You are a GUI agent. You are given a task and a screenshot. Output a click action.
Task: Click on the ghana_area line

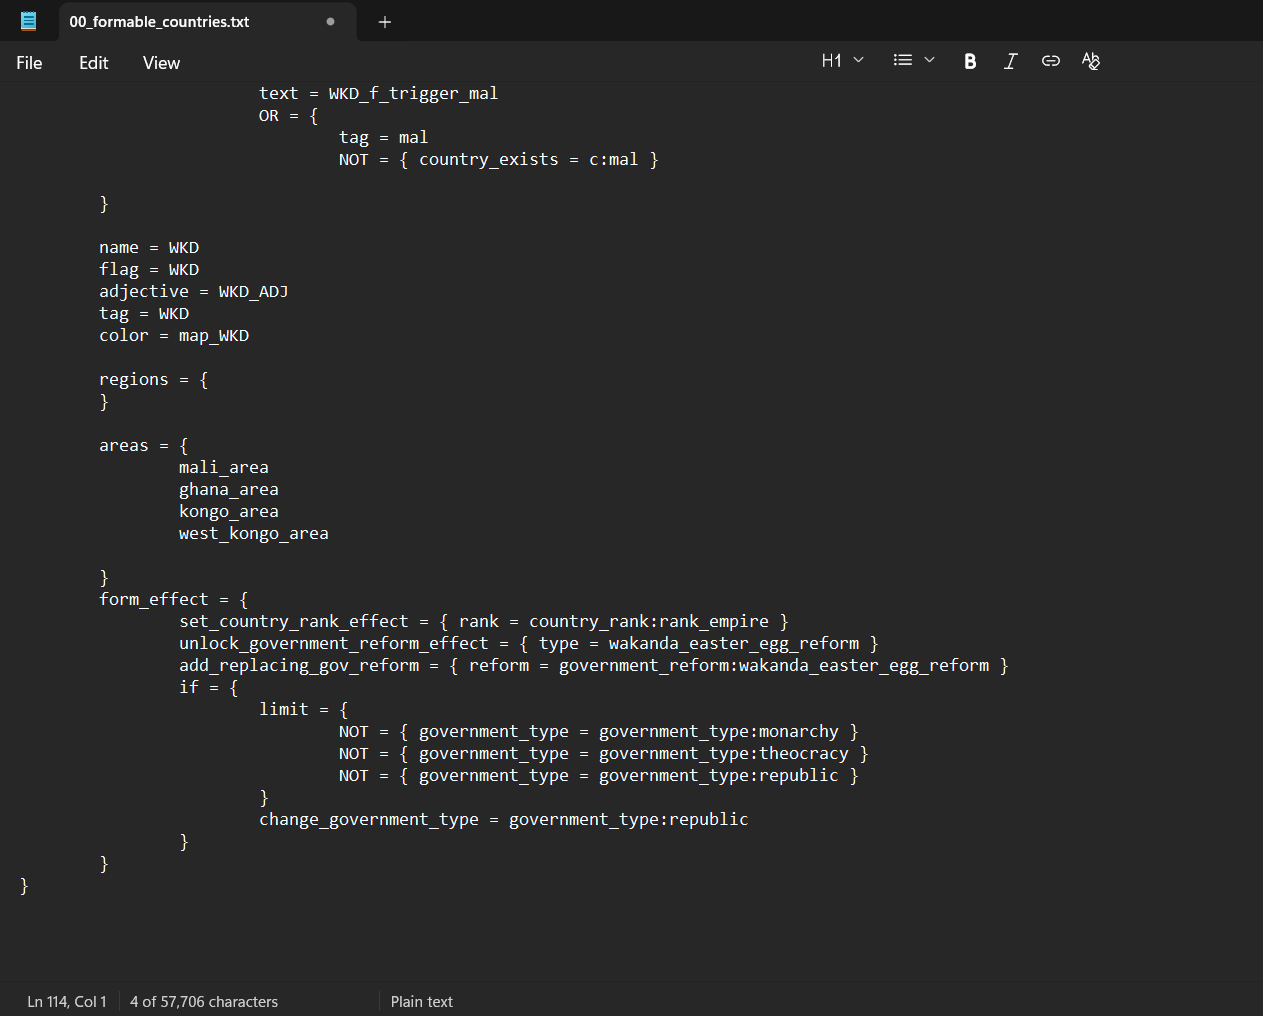[228, 489]
